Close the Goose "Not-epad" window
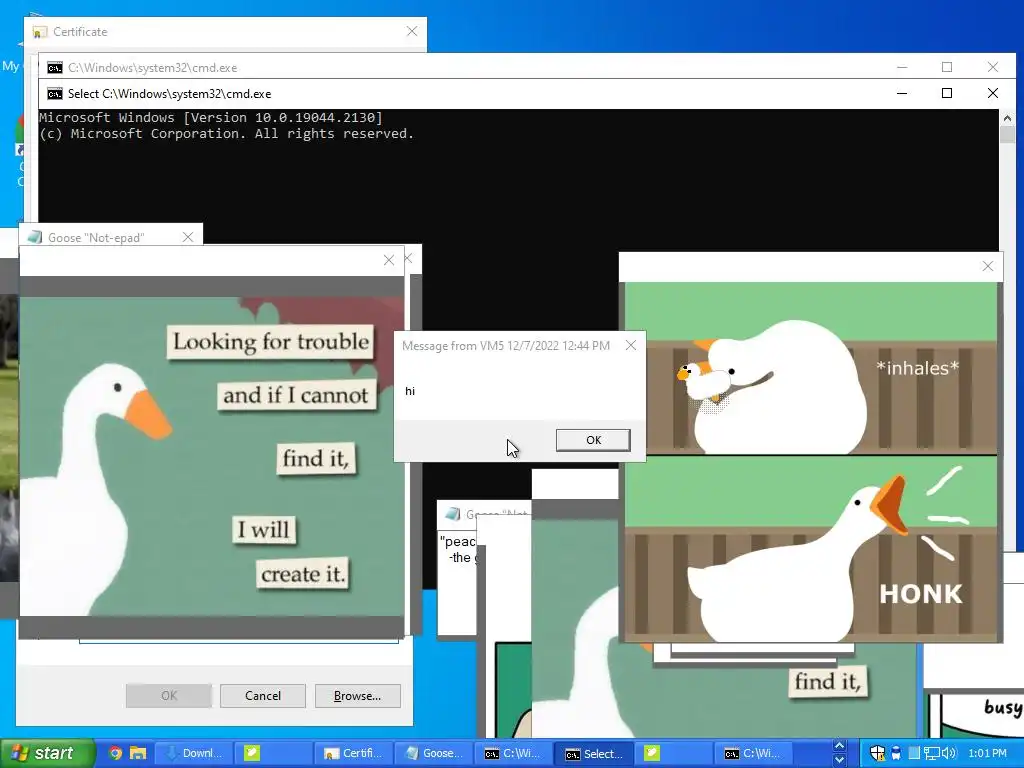The height and width of the screenshot is (768, 1024). tap(188, 237)
